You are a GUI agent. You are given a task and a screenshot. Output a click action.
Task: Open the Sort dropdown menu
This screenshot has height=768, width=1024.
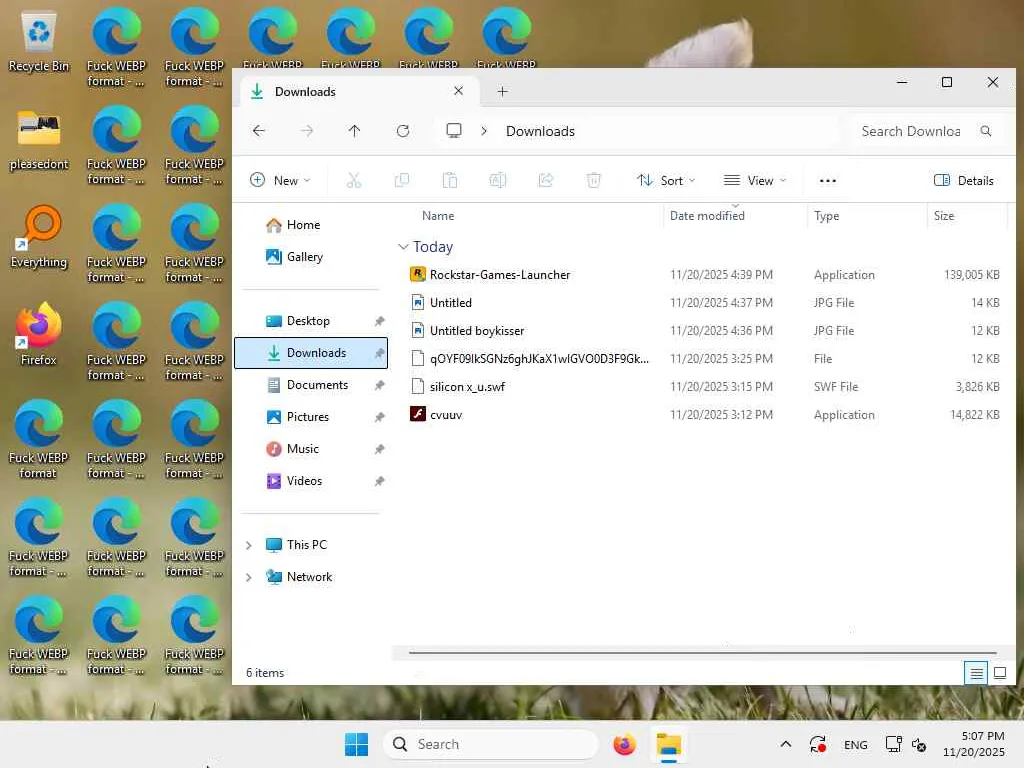(x=665, y=180)
